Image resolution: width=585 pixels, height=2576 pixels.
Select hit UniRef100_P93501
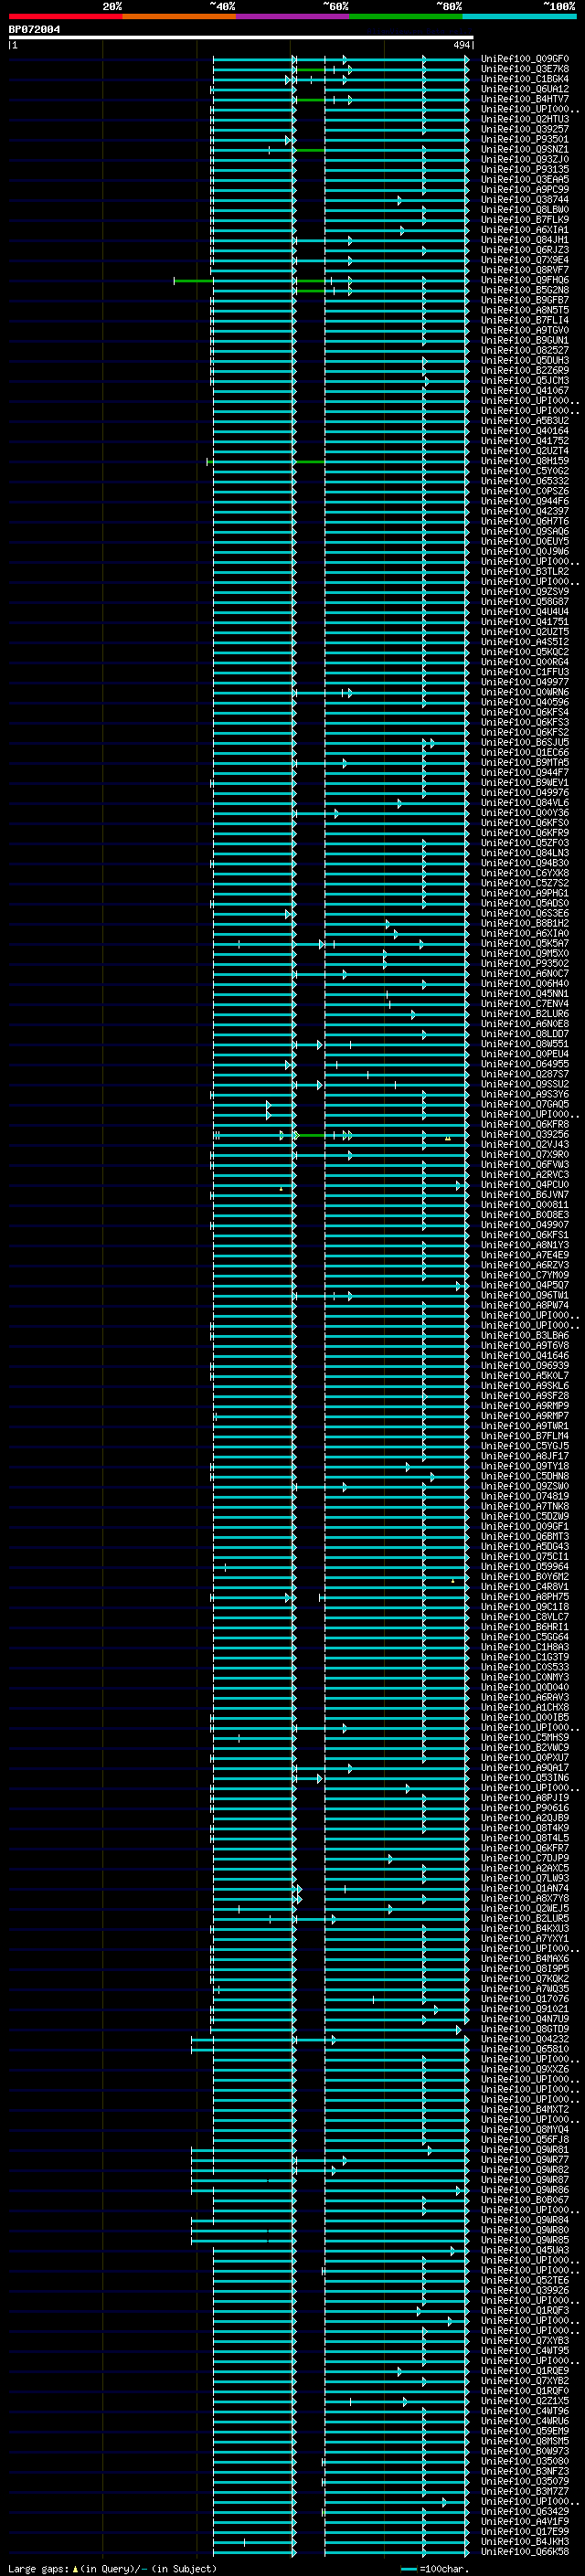click(x=525, y=139)
